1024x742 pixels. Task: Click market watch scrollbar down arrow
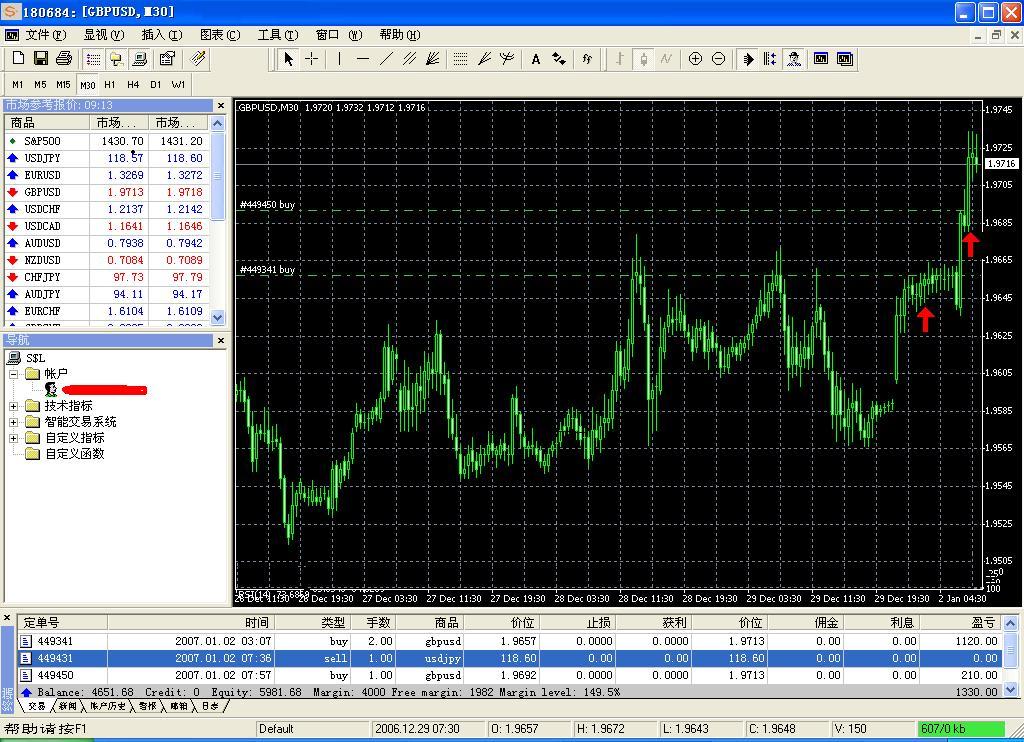pos(219,317)
